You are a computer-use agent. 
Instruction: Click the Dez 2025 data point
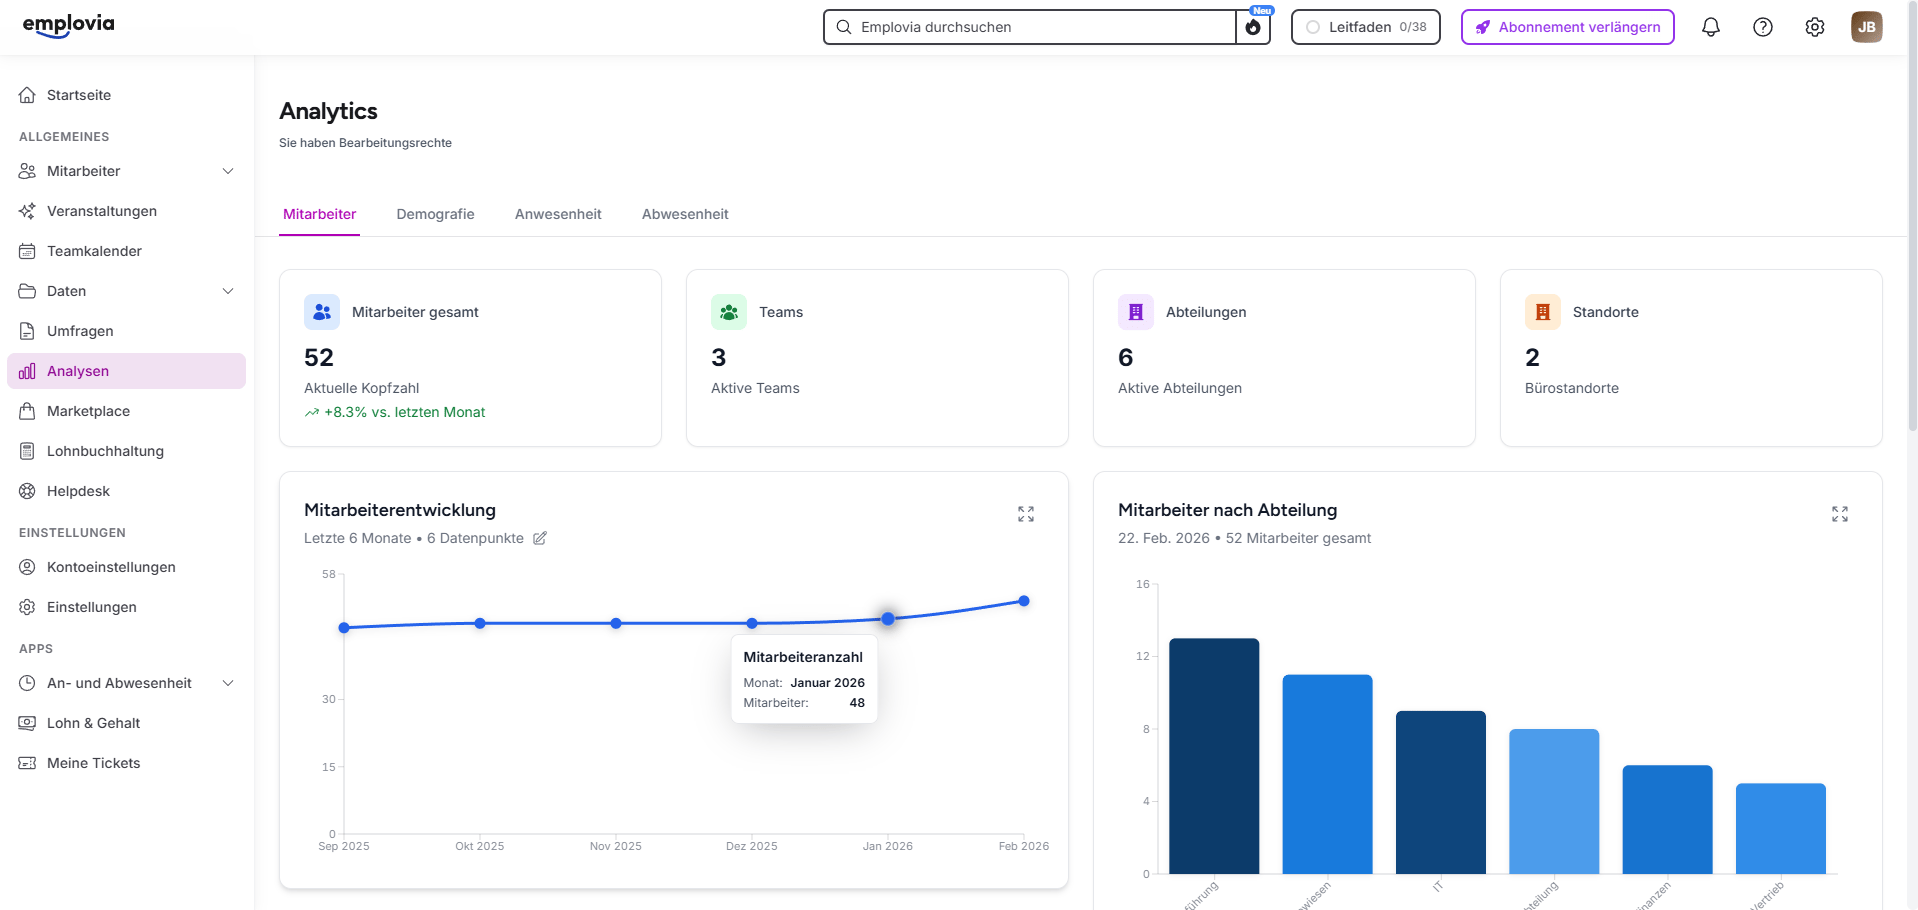pos(752,623)
